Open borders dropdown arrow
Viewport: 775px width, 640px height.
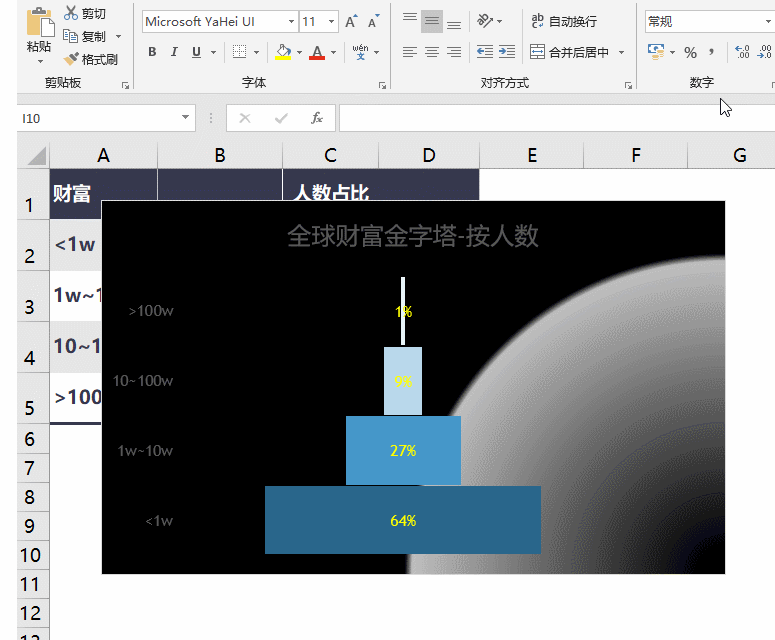pos(256,52)
